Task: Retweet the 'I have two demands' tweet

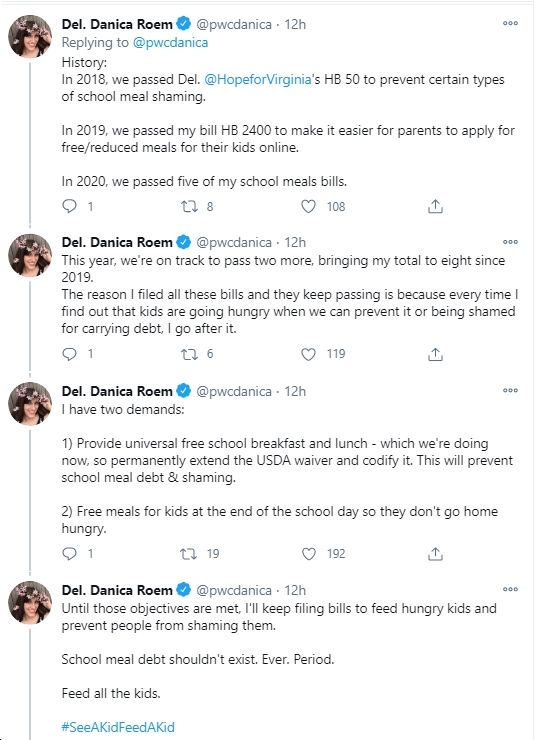Action: pos(188,554)
